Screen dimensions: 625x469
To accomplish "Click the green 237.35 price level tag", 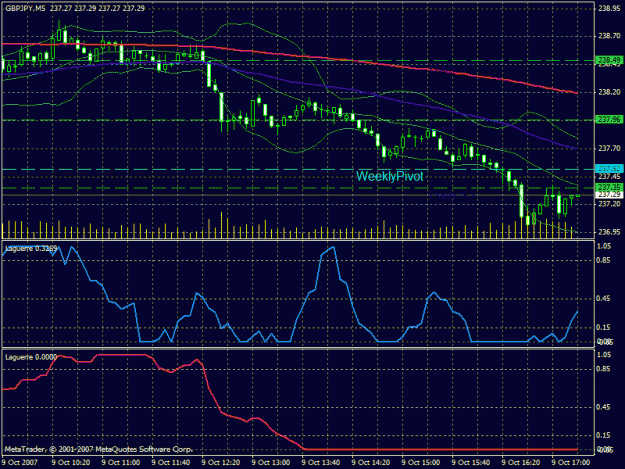I will coord(609,187).
